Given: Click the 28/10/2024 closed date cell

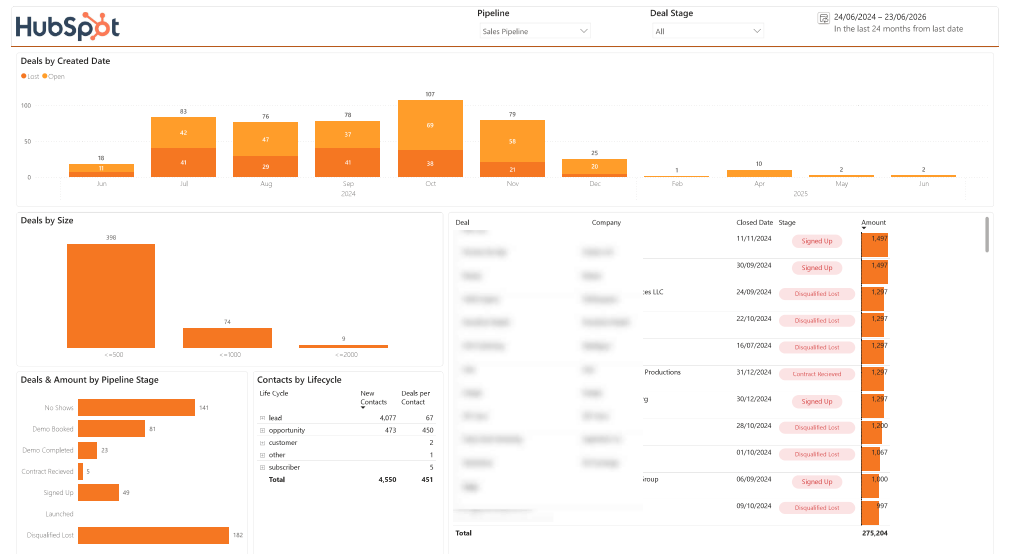Looking at the screenshot, I should tap(754, 426).
